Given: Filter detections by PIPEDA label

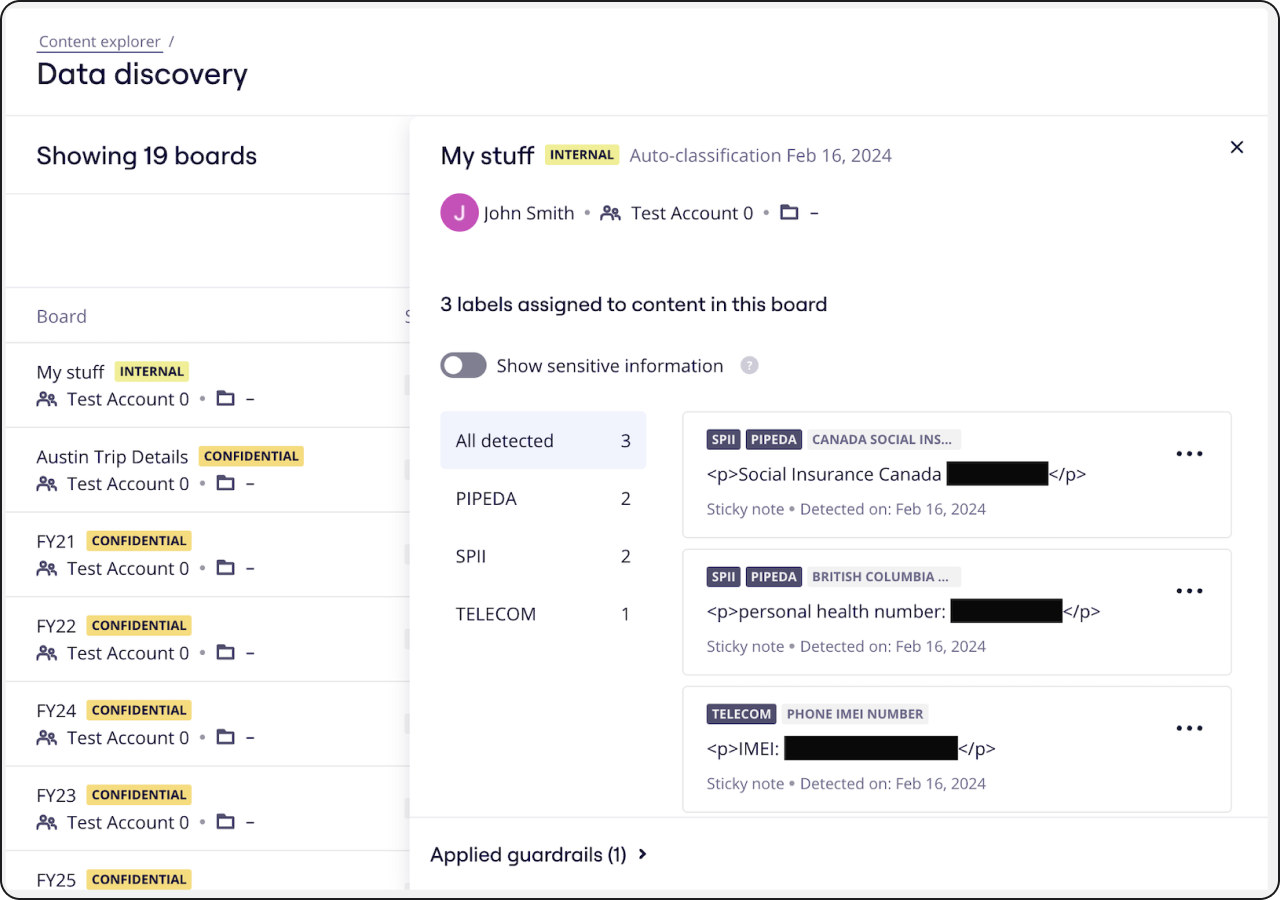Looking at the screenshot, I should (x=542, y=499).
